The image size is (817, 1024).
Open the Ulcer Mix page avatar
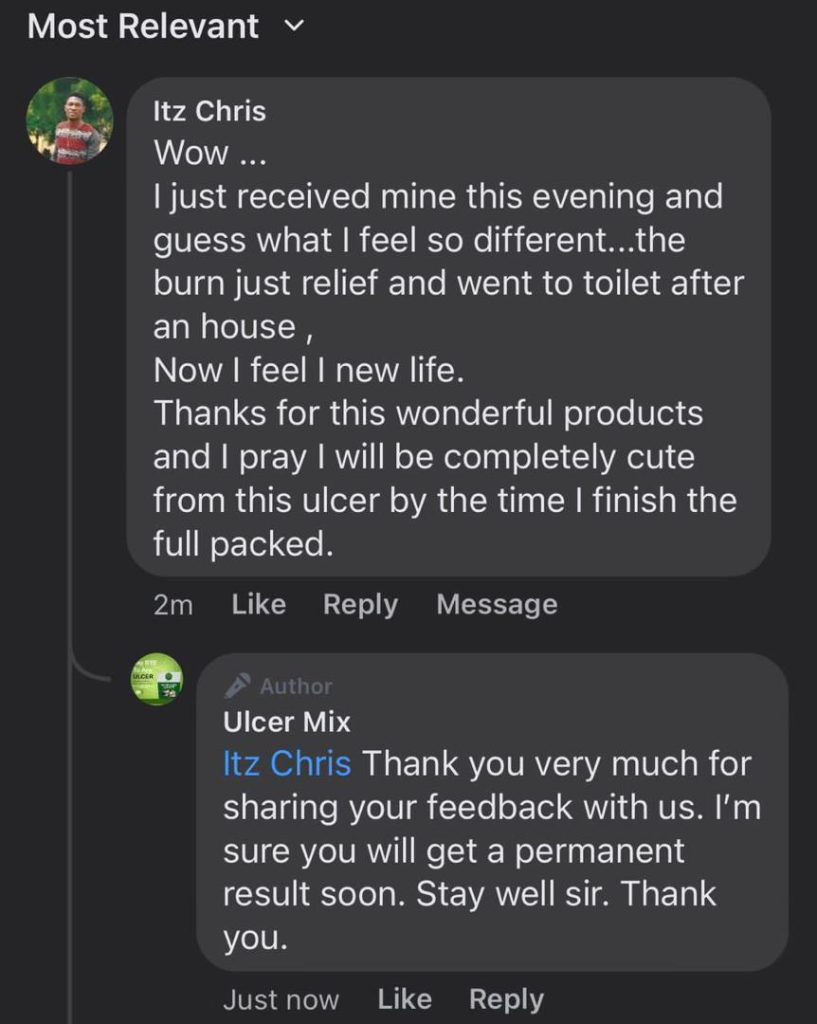[158, 679]
